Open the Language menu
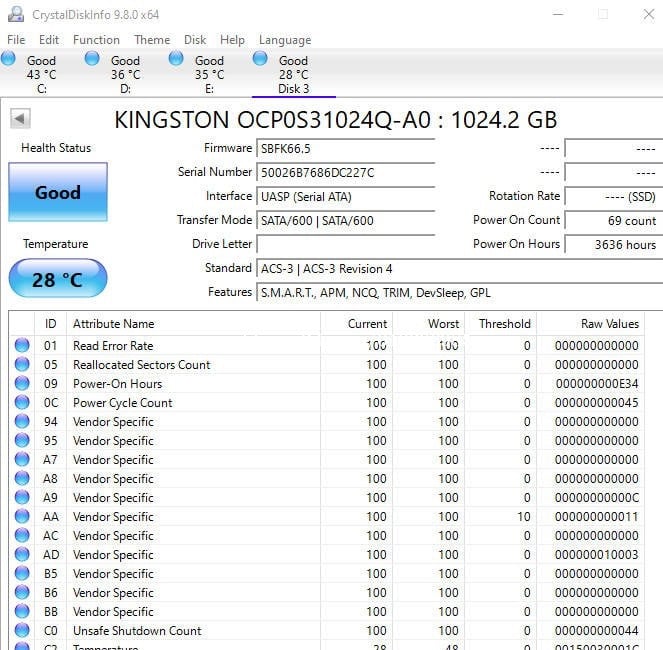 point(285,40)
